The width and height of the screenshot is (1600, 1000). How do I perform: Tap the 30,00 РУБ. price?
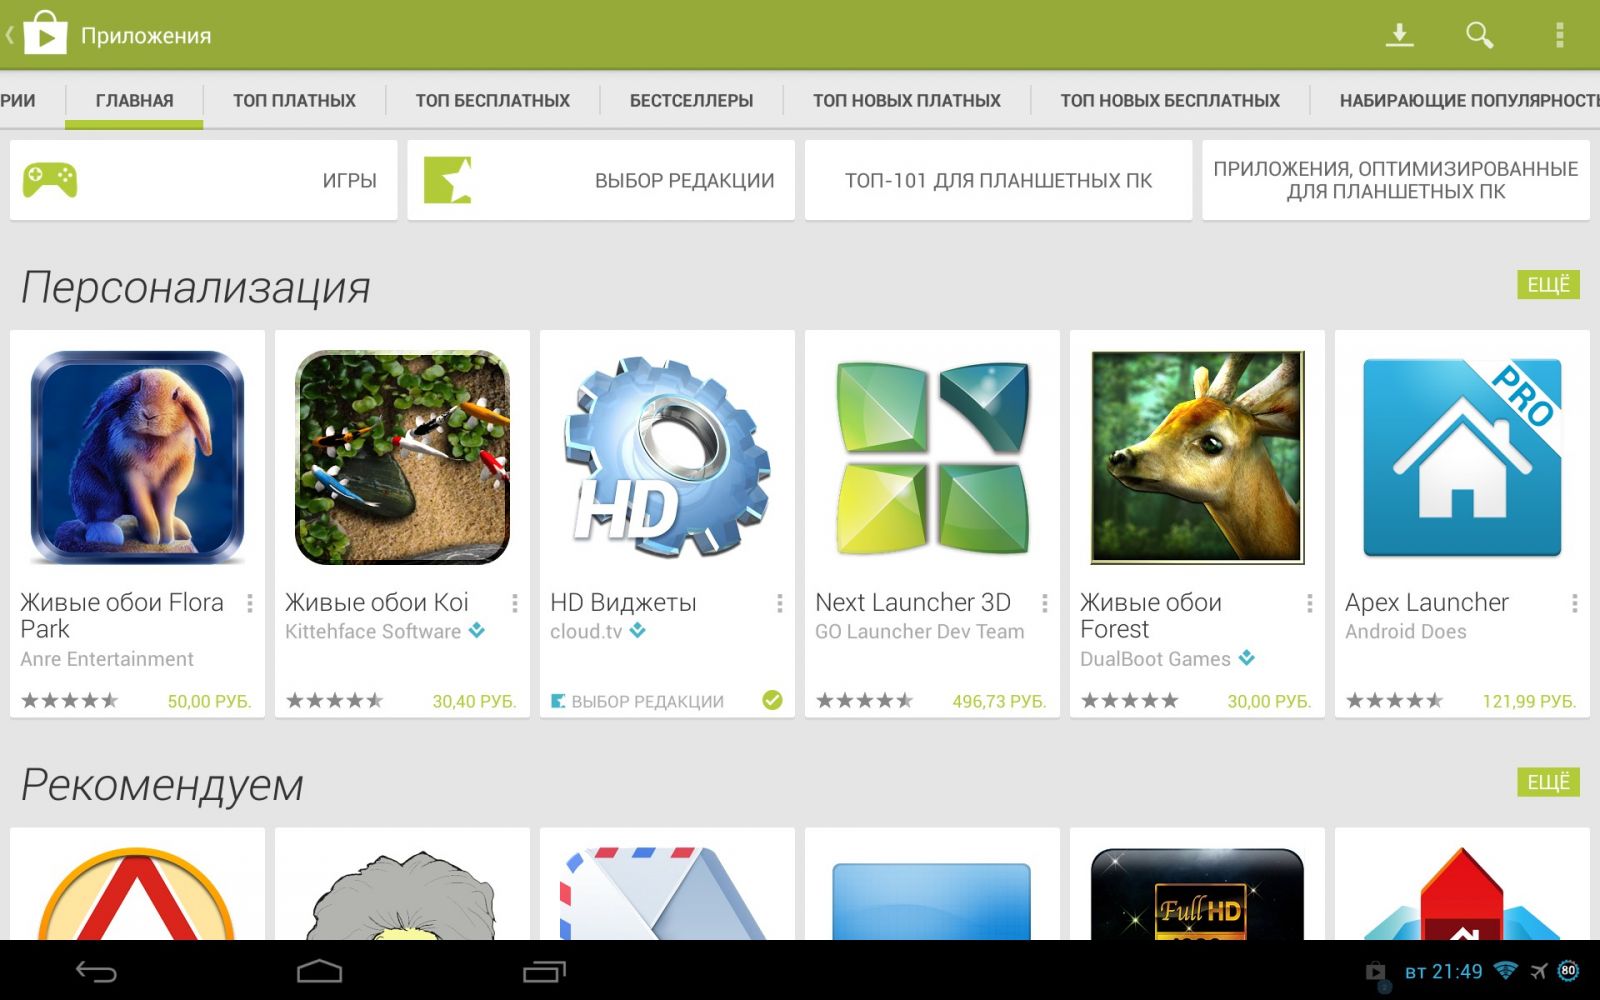(1269, 701)
